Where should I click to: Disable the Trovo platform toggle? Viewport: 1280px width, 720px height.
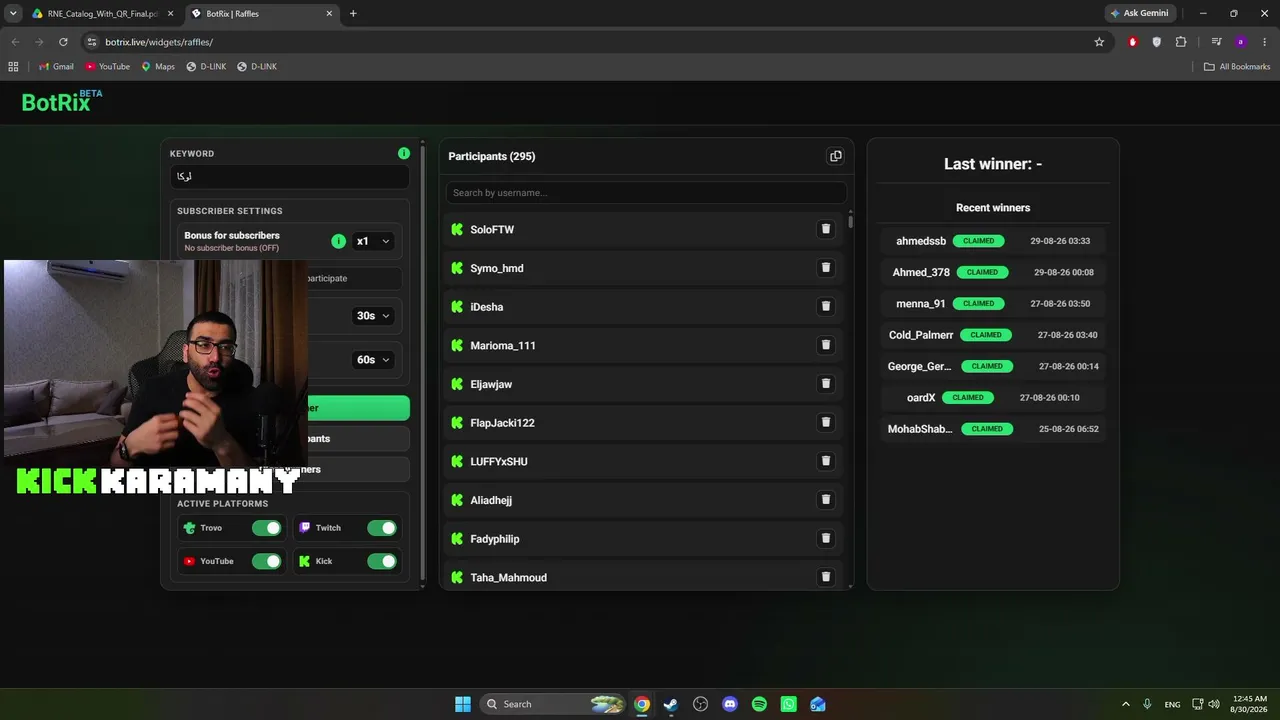(x=267, y=528)
